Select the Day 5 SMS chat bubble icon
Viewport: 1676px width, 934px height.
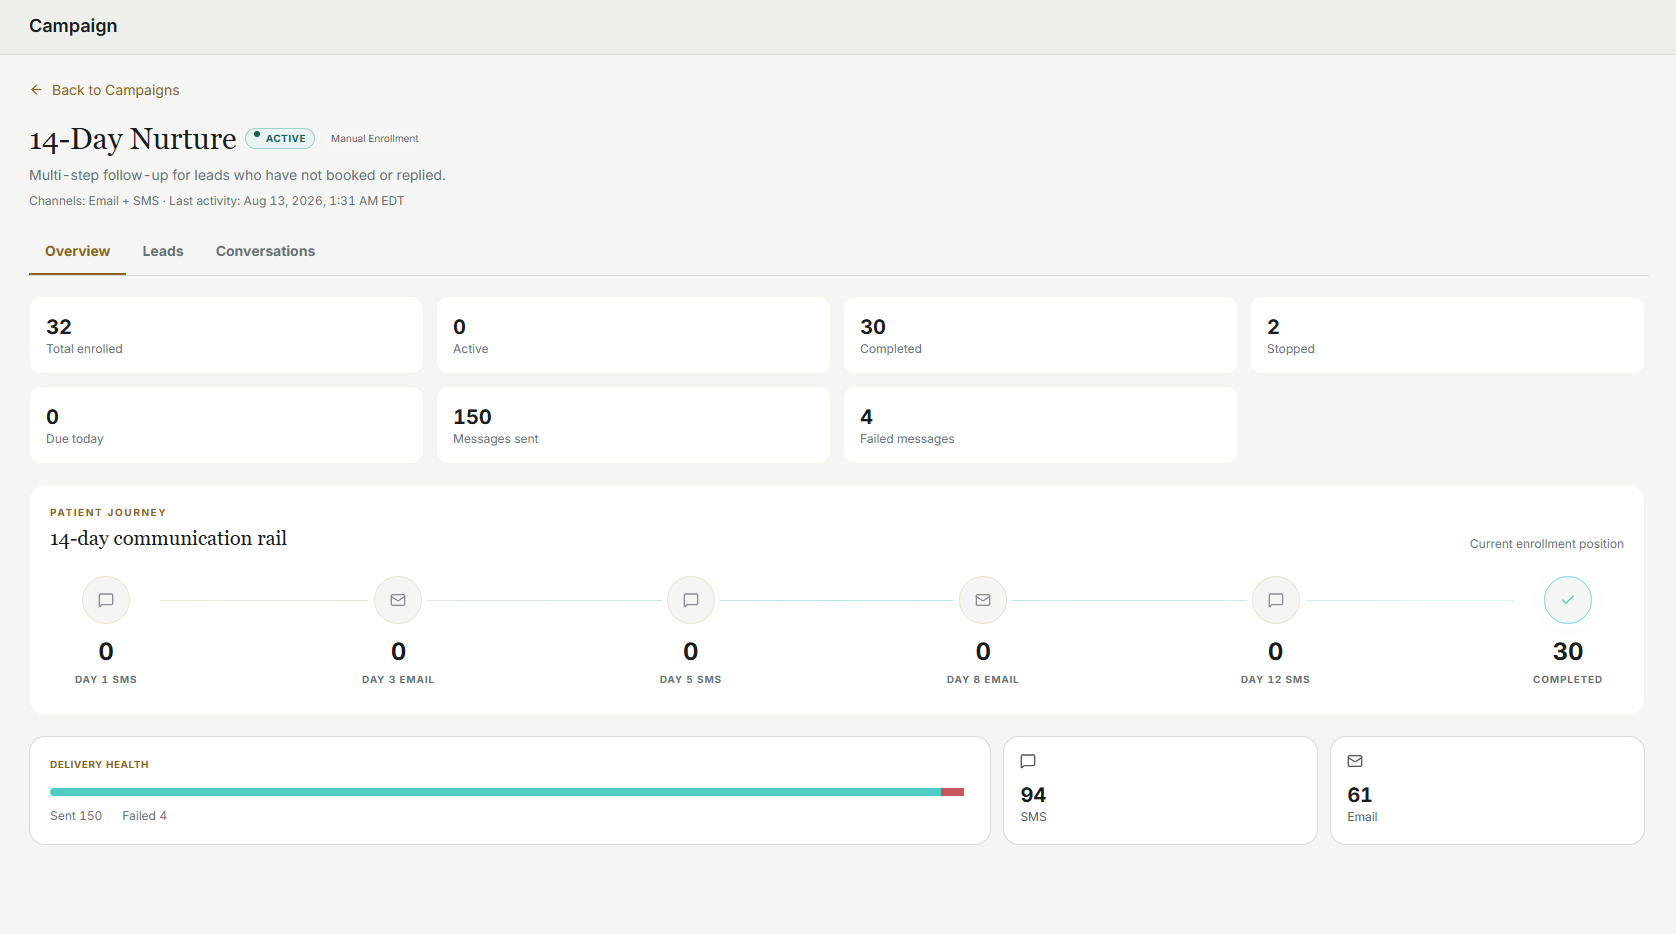[691, 600]
